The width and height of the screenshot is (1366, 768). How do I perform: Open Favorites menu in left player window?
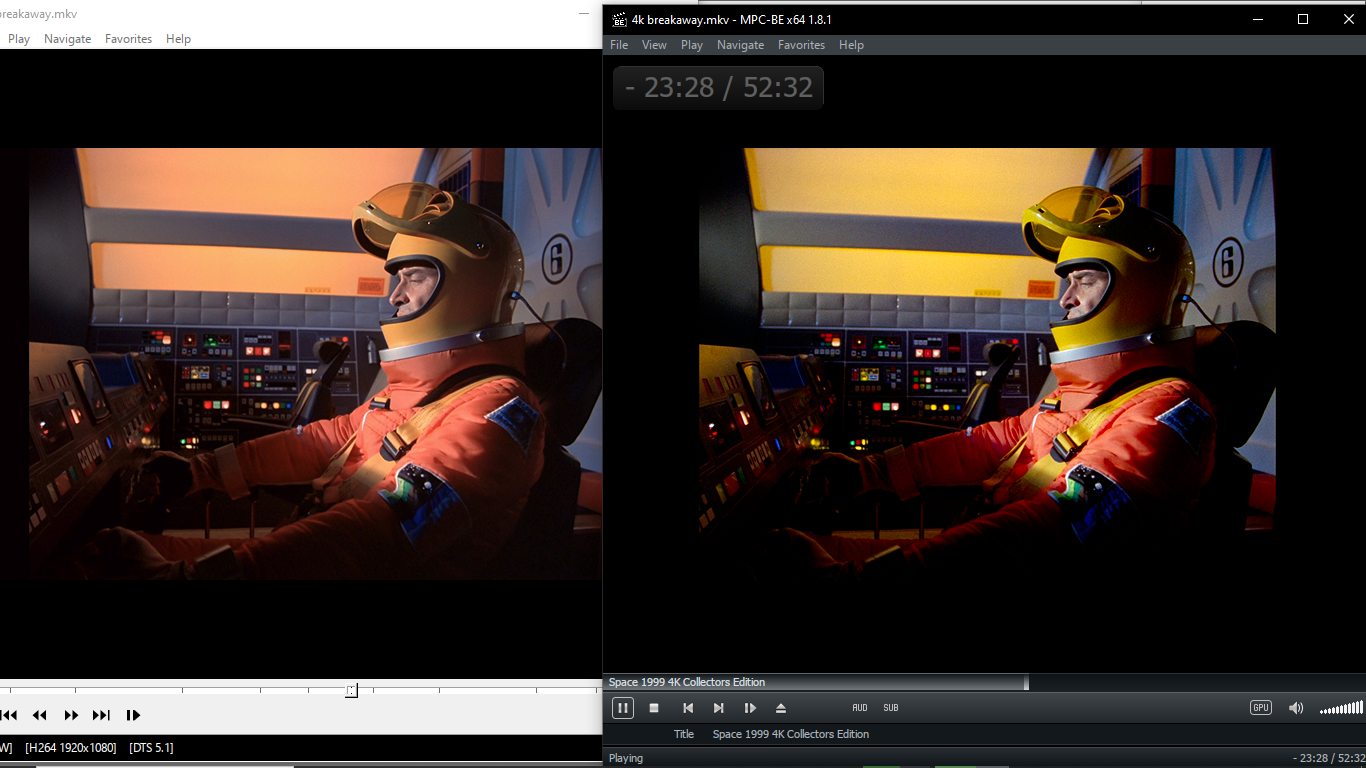[x=128, y=39]
